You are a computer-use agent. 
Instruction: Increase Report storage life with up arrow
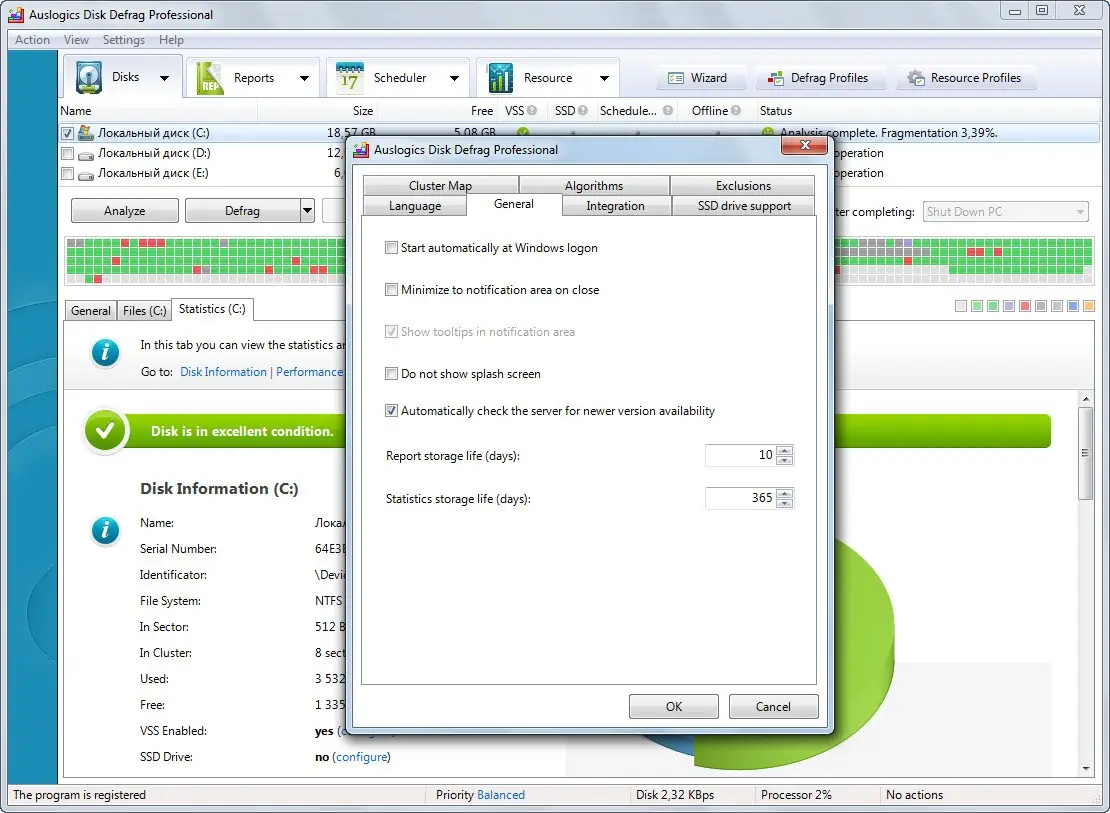tap(784, 450)
